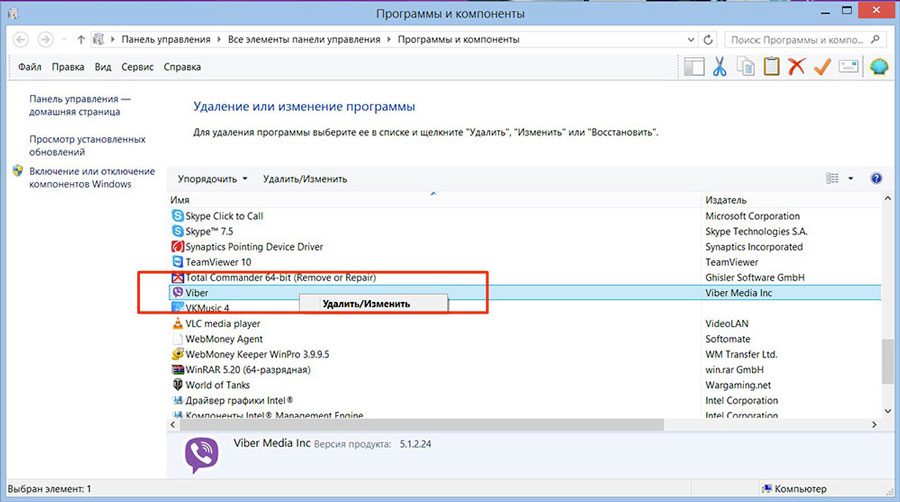Open the Справка menu
The image size is (900, 502).
(182, 67)
